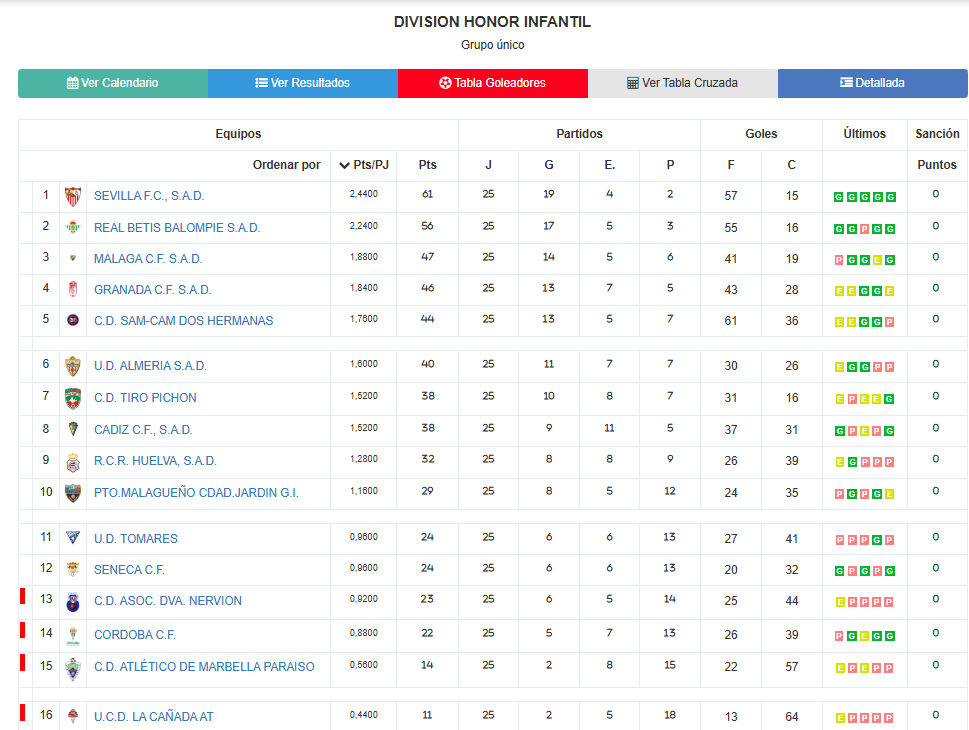Open the Ver Calendario tab
Viewport: 969px width, 730px height.
coord(113,83)
